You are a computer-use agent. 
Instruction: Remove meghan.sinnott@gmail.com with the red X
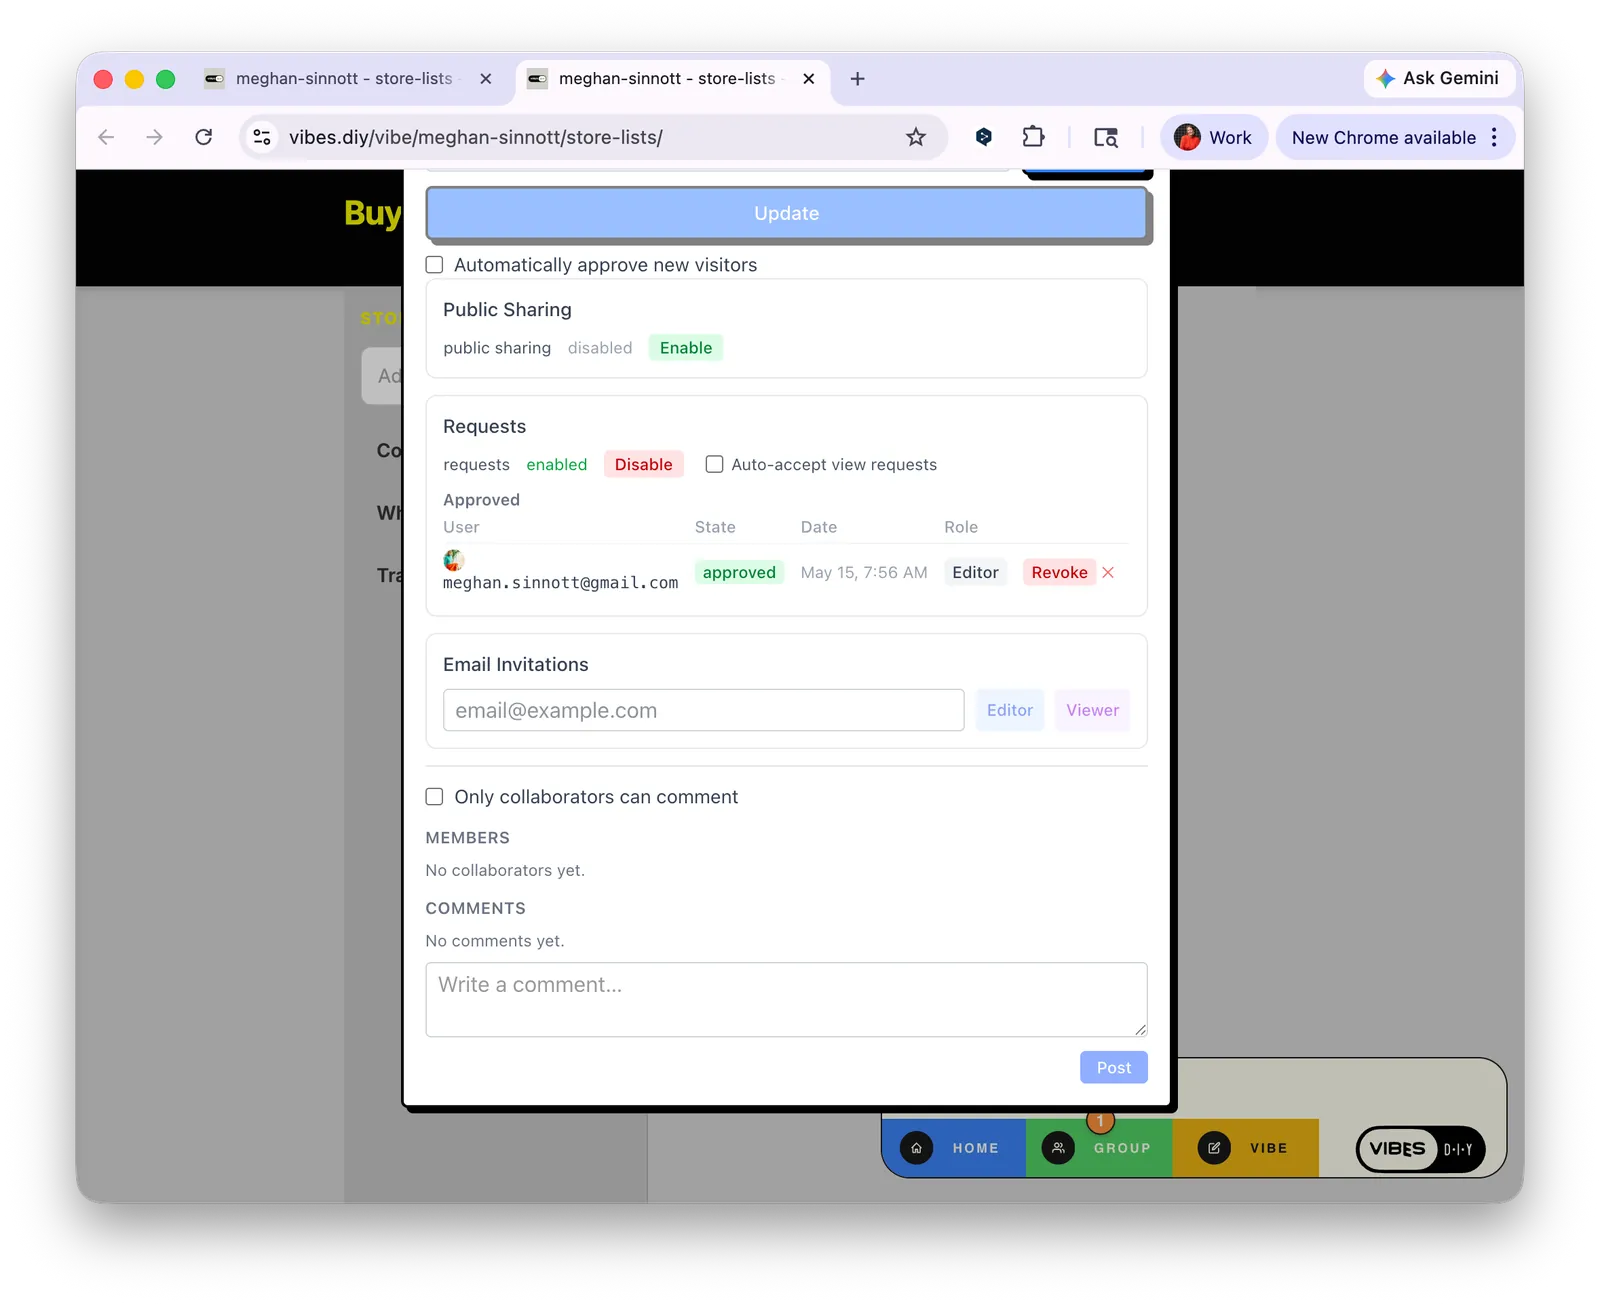[x=1108, y=573]
